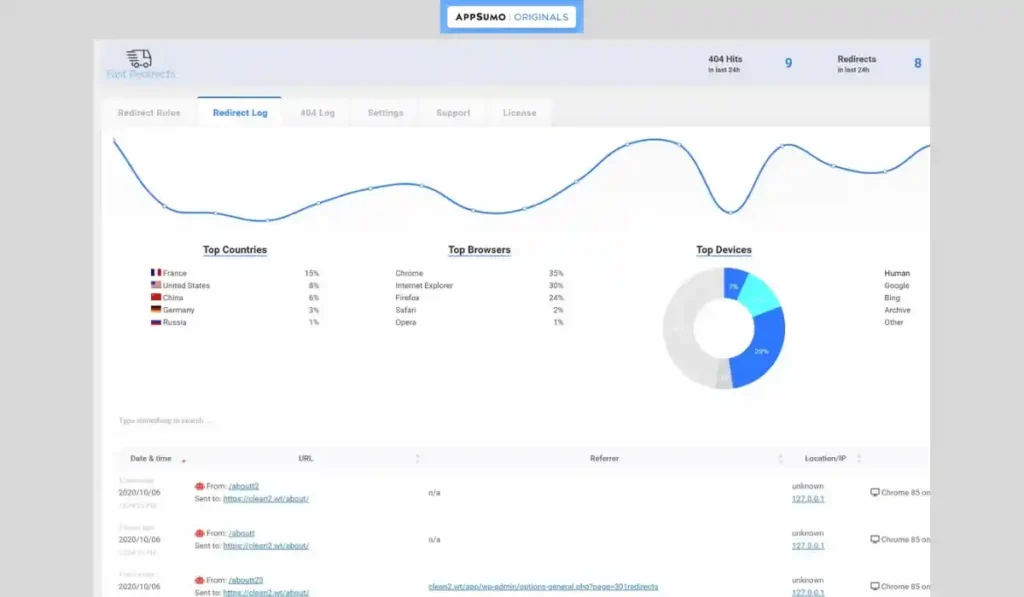This screenshot has width=1024, height=597.
Task: Toggle the Referrer column sort arrows
Action: click(x=781, y=458)
